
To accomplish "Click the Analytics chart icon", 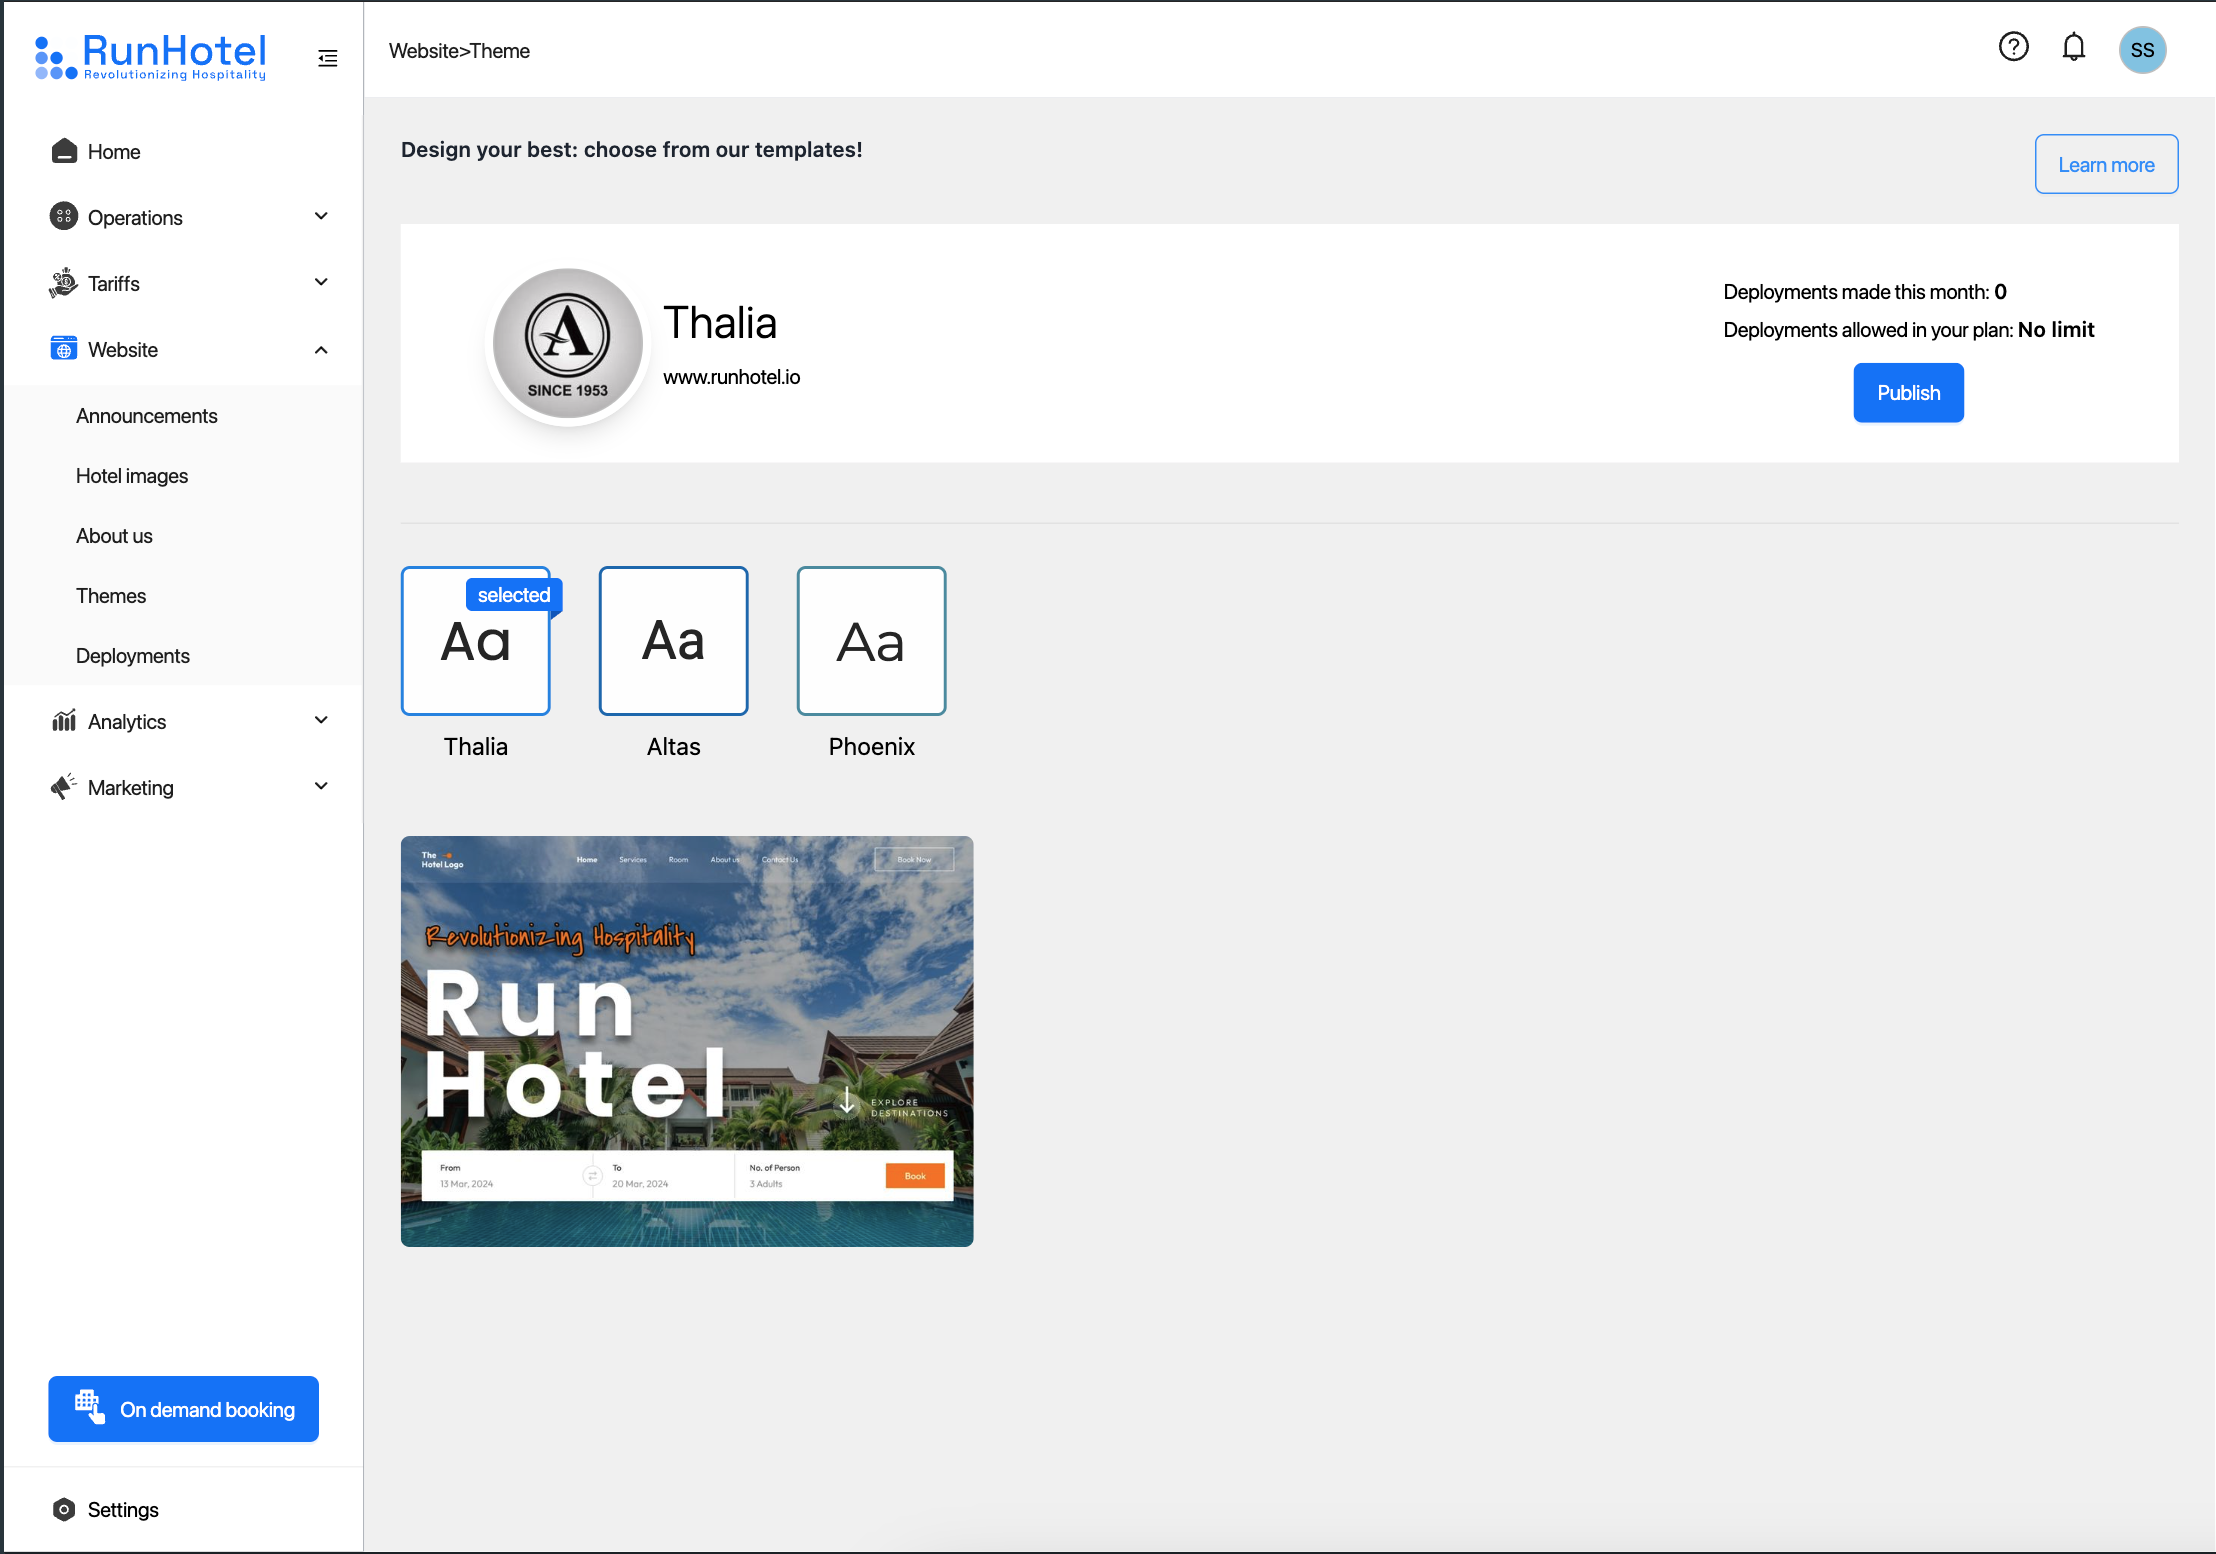I will (64, 720).
